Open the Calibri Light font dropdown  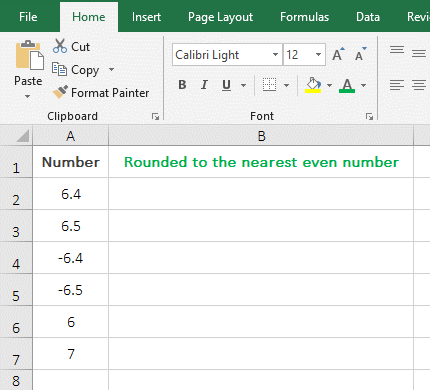275,54
